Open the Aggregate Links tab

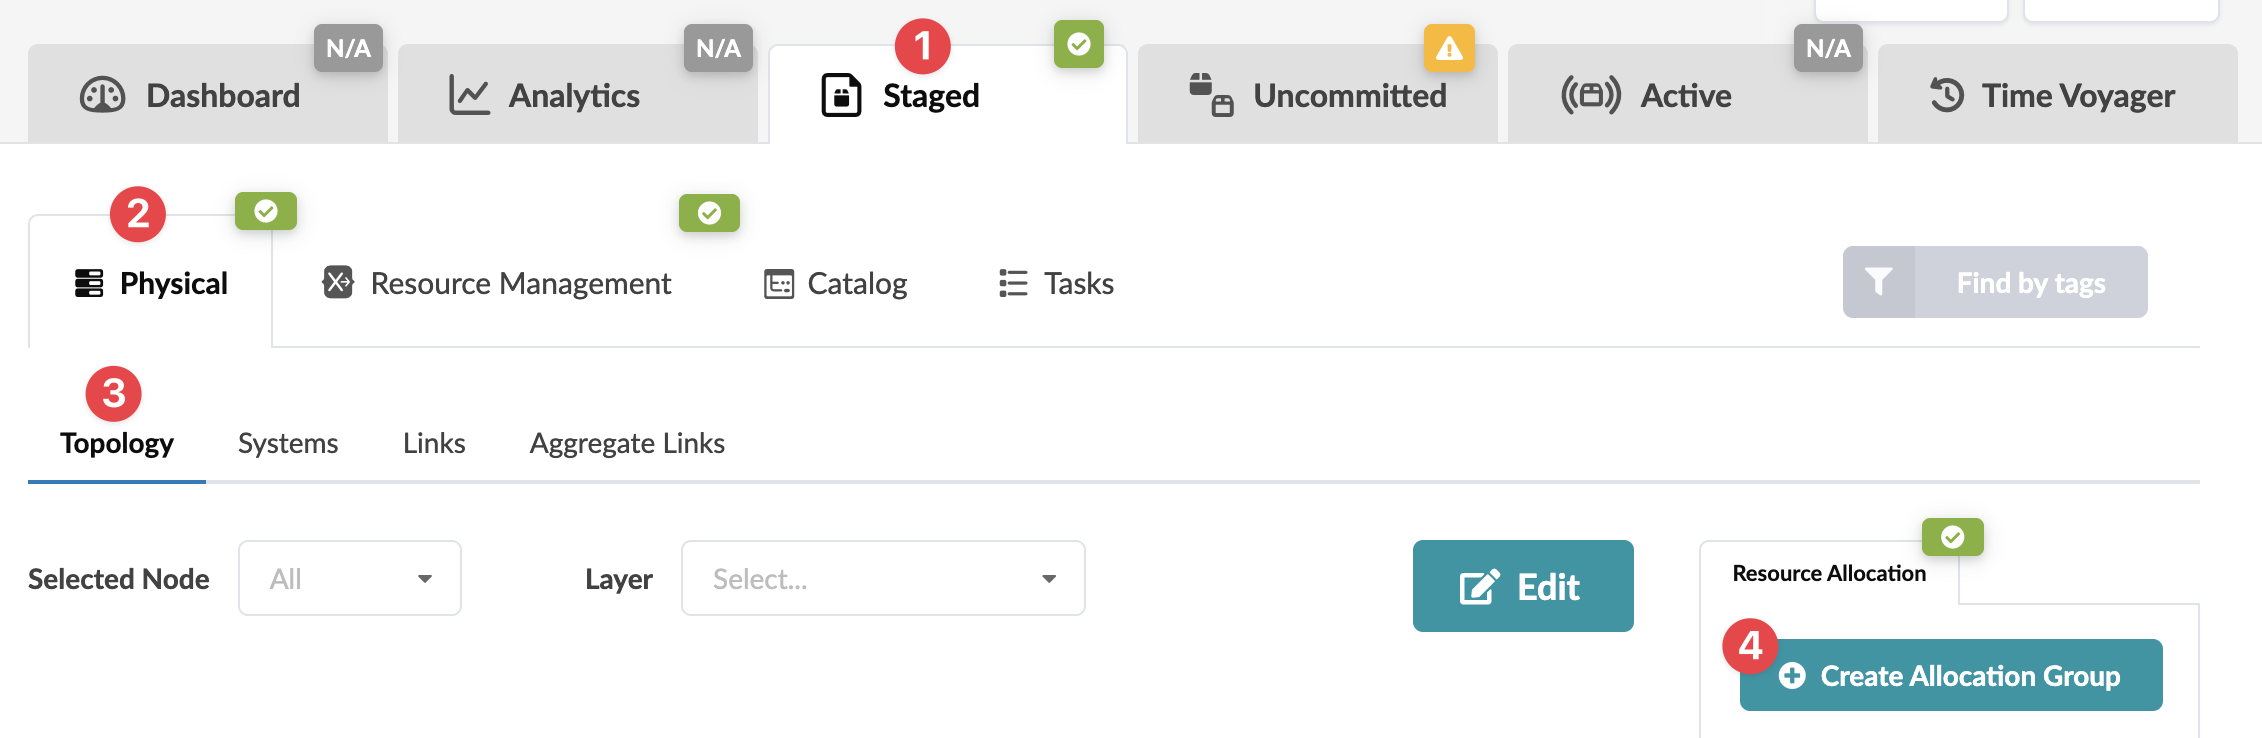tap(627, 443)
